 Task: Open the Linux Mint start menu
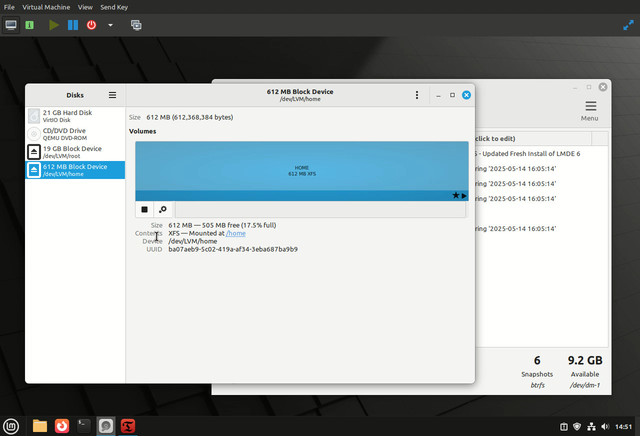click(11, 426)
